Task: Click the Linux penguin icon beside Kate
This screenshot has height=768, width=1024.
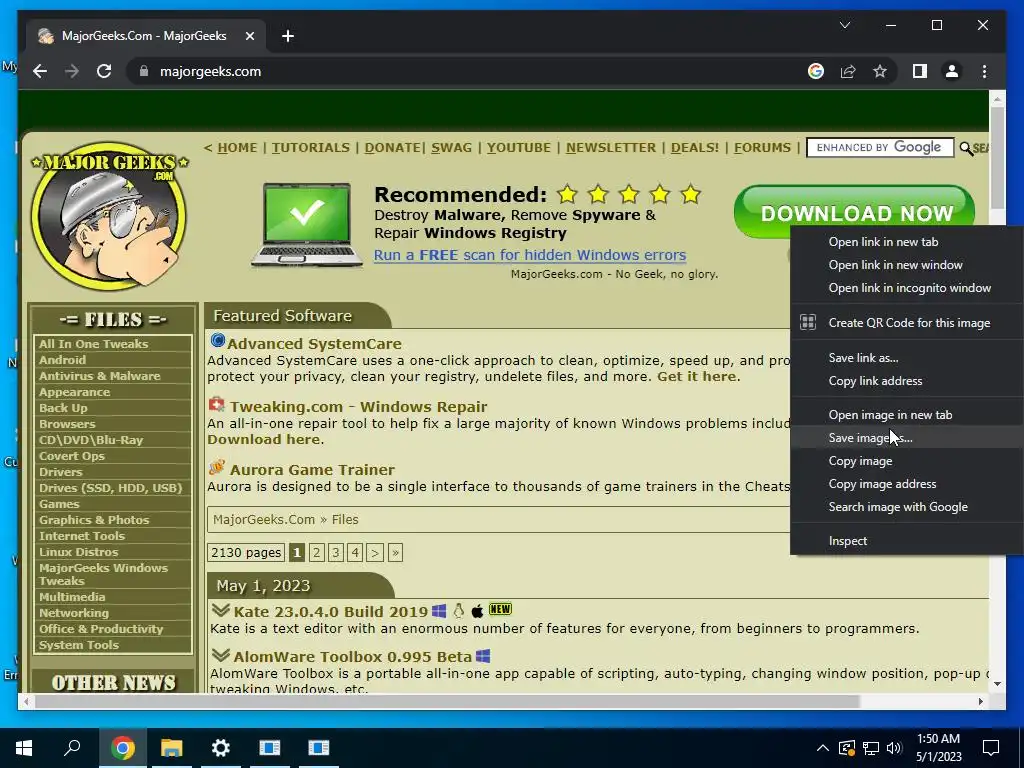Action: coord(458,611)
